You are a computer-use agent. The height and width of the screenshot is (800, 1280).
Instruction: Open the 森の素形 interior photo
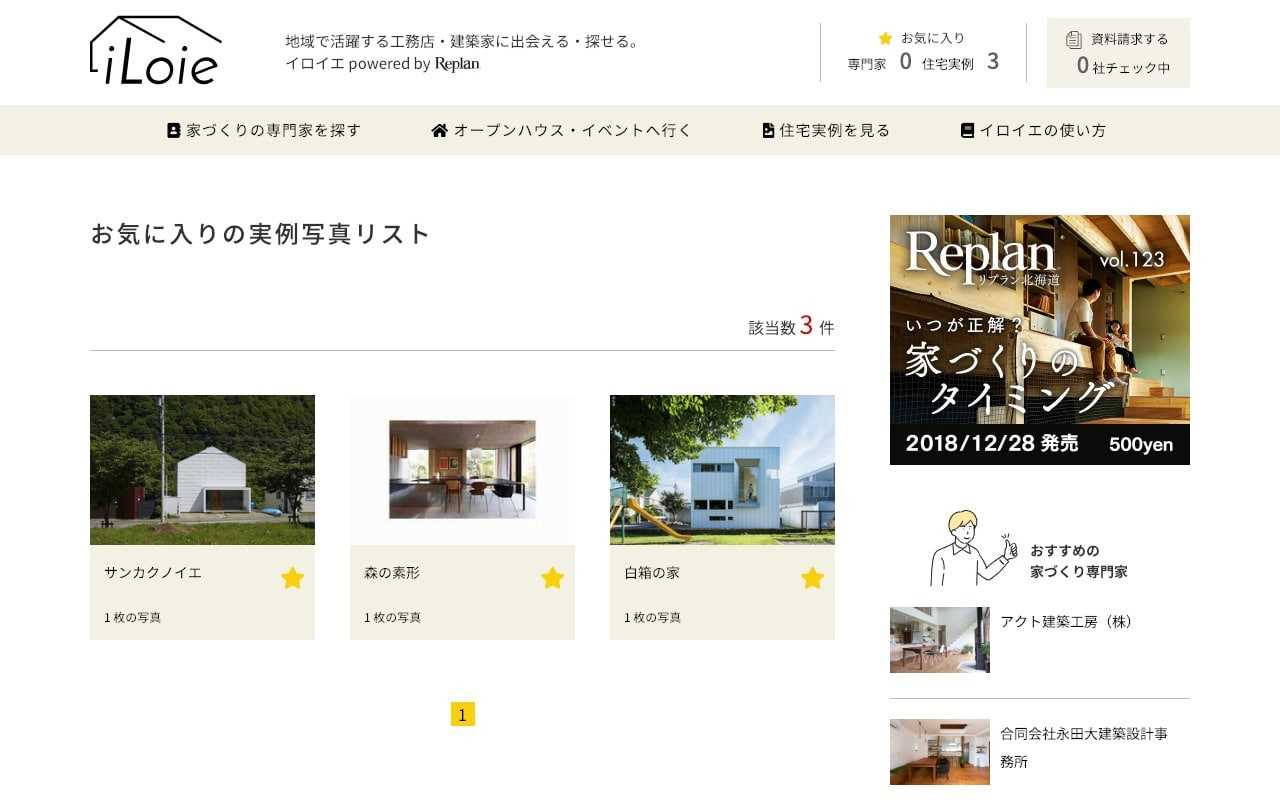[462, 470]
